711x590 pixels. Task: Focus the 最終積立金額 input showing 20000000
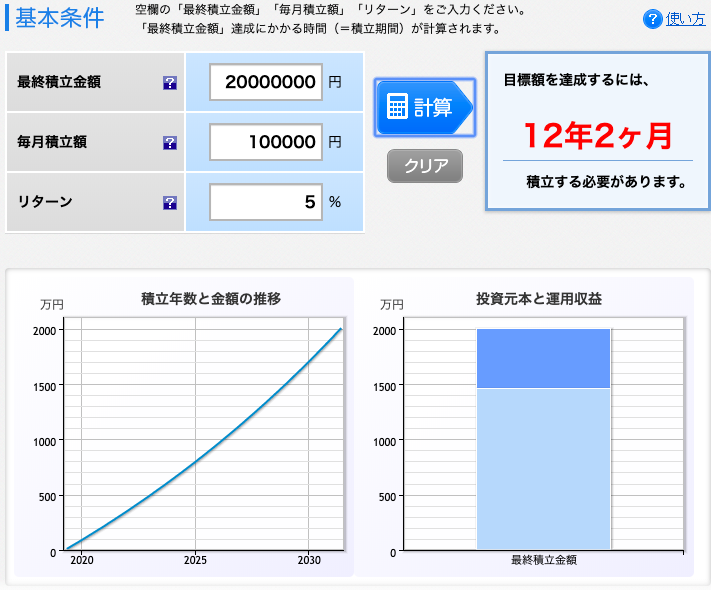(266, 82)
